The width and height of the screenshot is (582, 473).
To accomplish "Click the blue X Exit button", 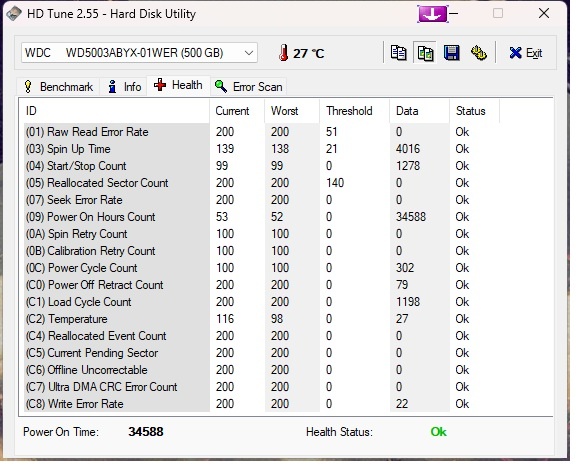I will pyautogui.click(x=526, y=53).
